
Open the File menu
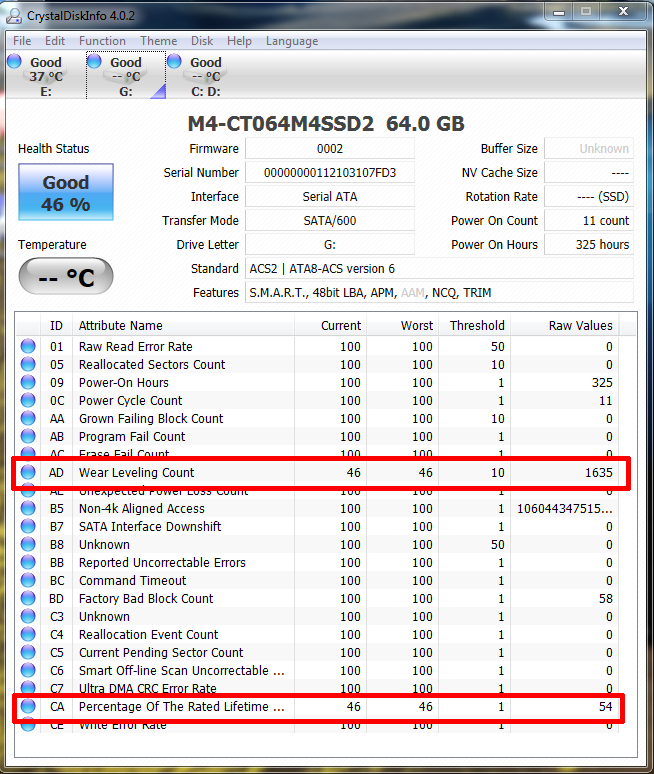click(x=22, y=41)
